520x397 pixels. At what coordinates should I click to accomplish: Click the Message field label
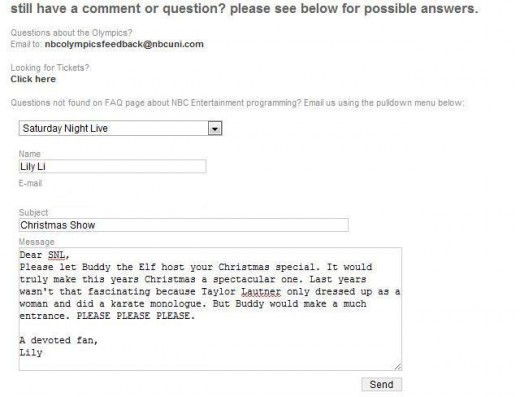pyautogui.click(x=36, y=242)
